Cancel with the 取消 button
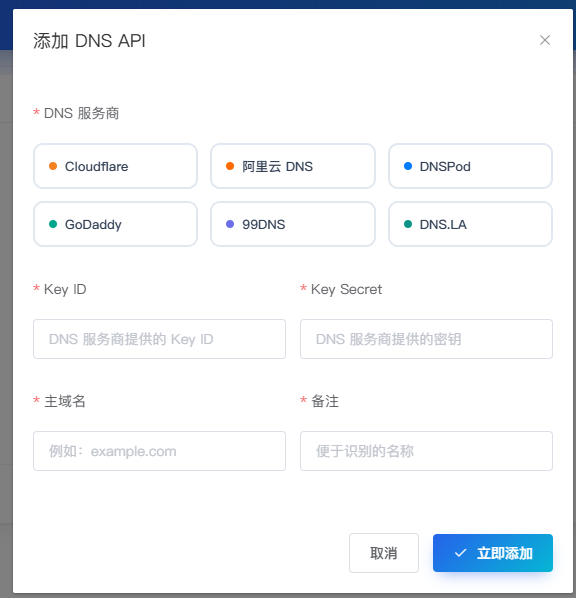The image size is (576, 598). pos(384,553)
